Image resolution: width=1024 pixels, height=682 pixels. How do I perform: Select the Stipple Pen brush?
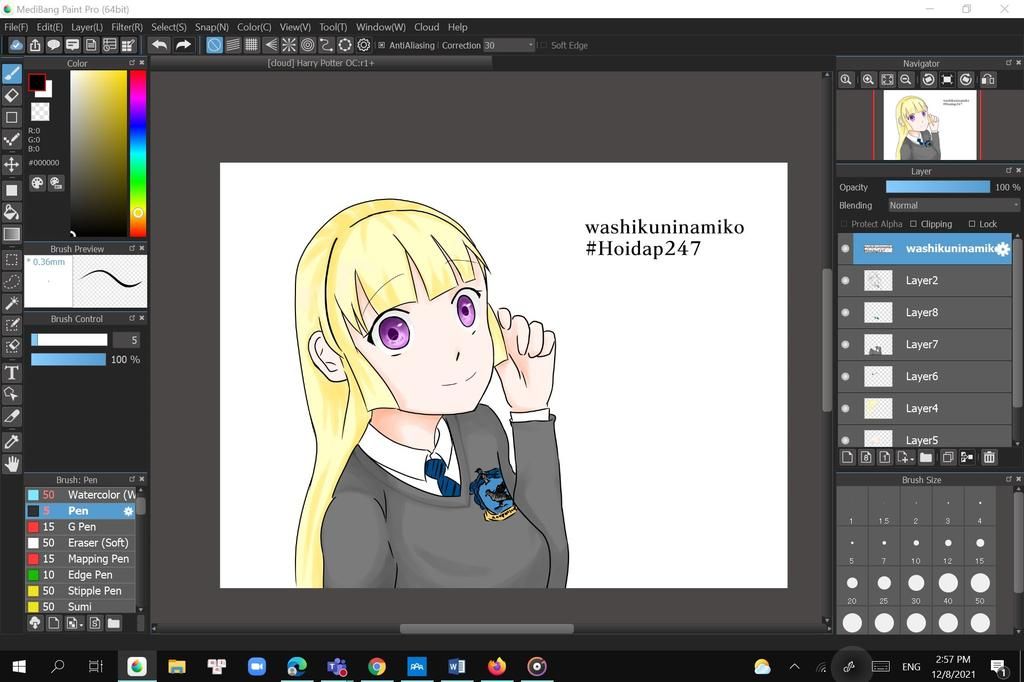tap(80, 591)
